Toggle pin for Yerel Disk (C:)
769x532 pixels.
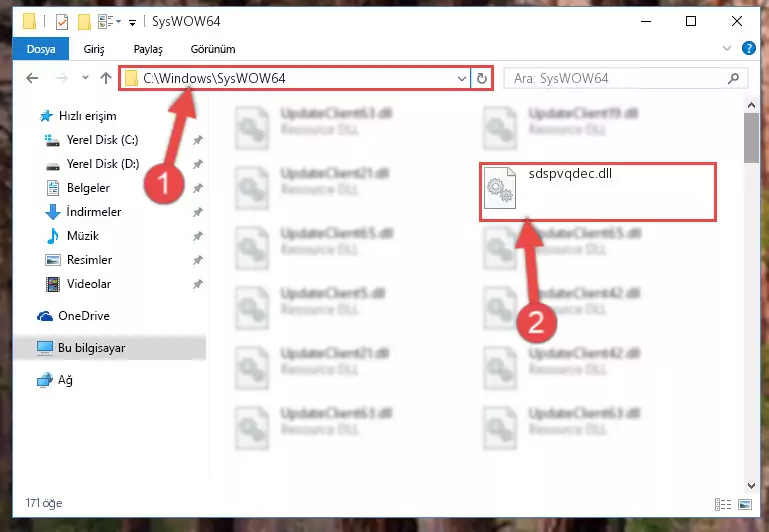click(198, 140)
